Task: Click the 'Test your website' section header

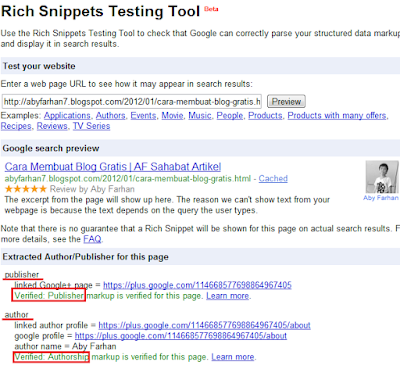Action: pos(39,66)
